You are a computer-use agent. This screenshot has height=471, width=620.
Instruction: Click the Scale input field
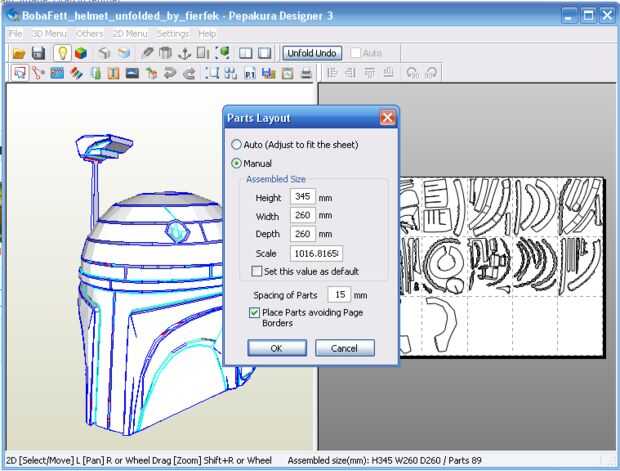click(x=316, y=253)
